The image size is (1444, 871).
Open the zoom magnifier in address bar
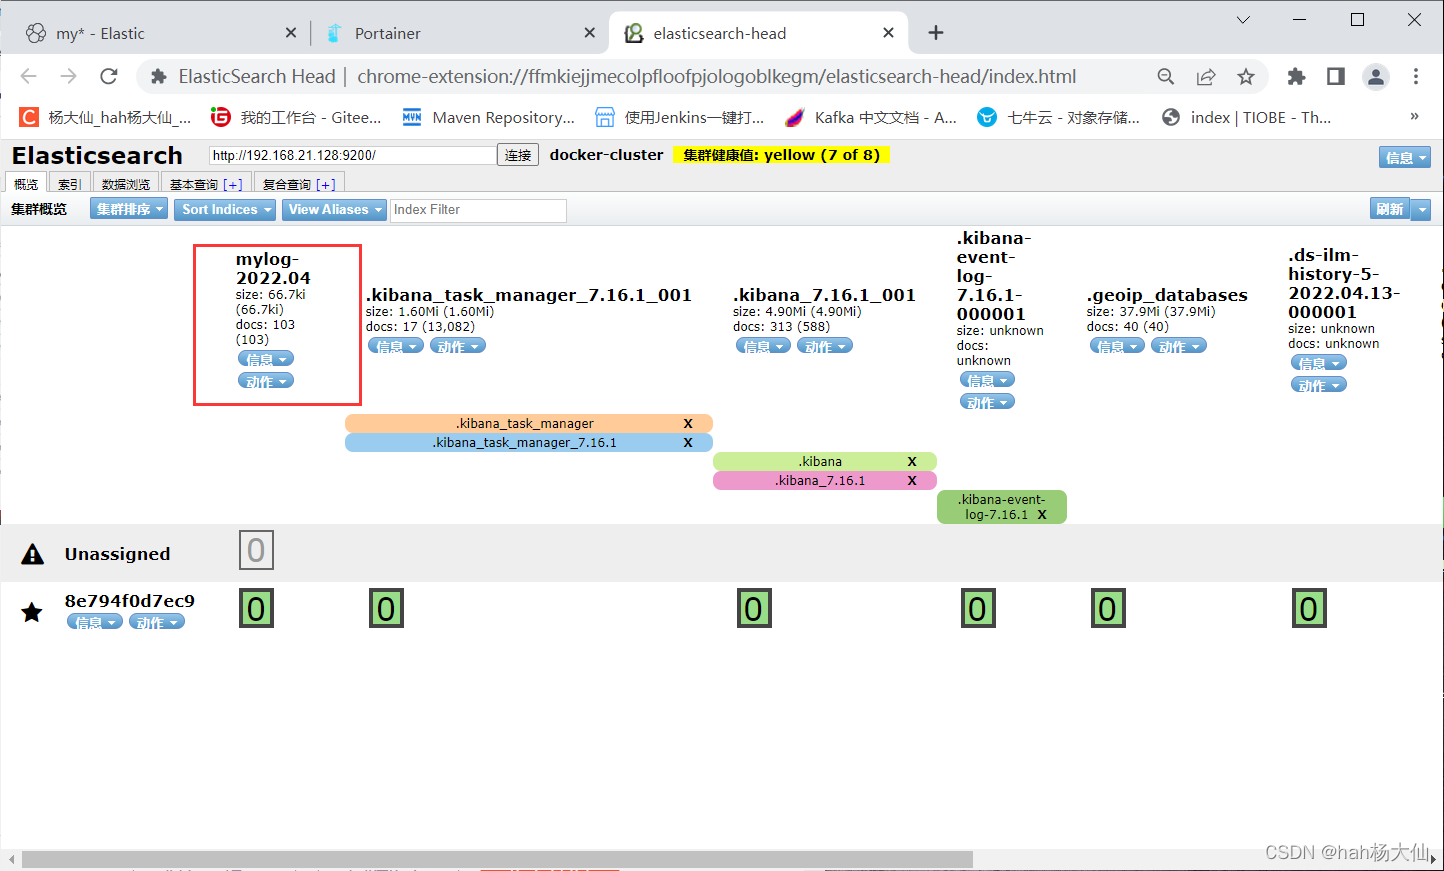1166,76
